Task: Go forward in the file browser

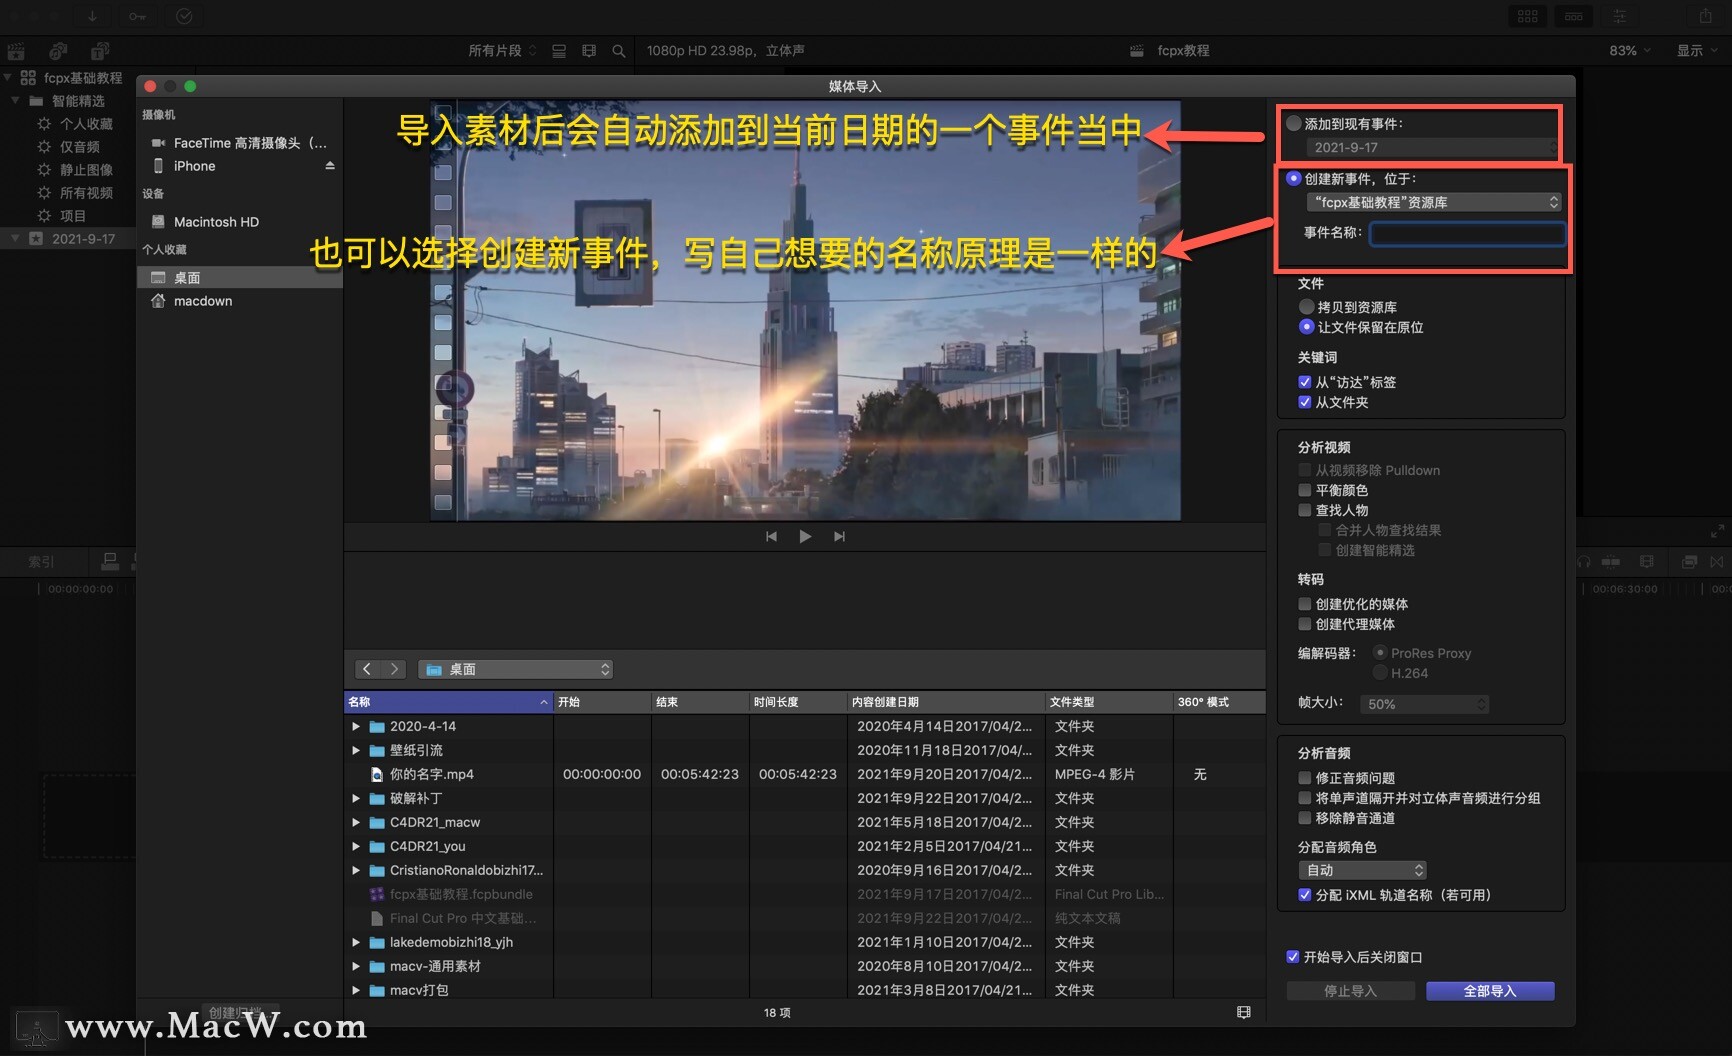Action: 394,669
